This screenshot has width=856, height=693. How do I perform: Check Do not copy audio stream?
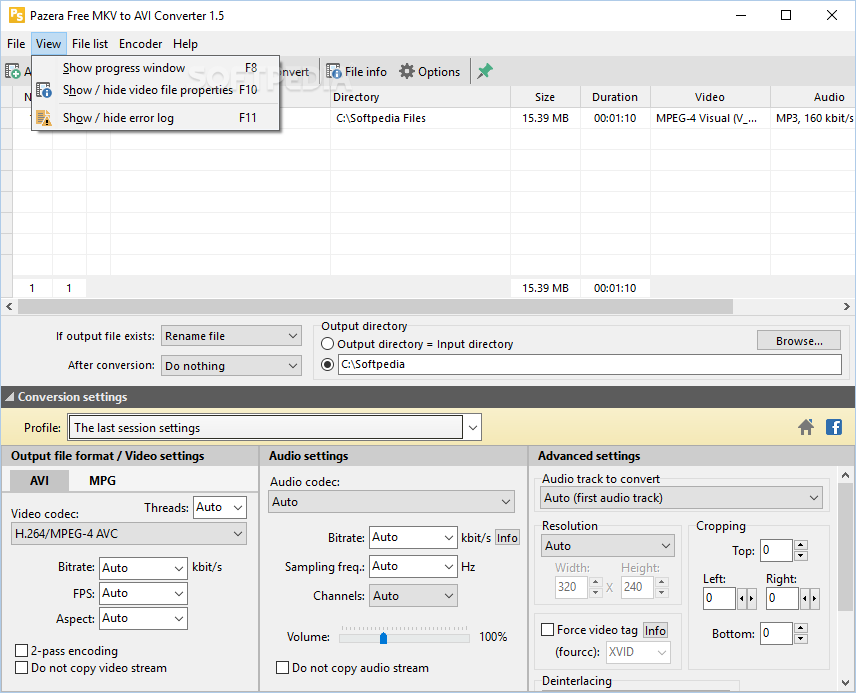282,667
